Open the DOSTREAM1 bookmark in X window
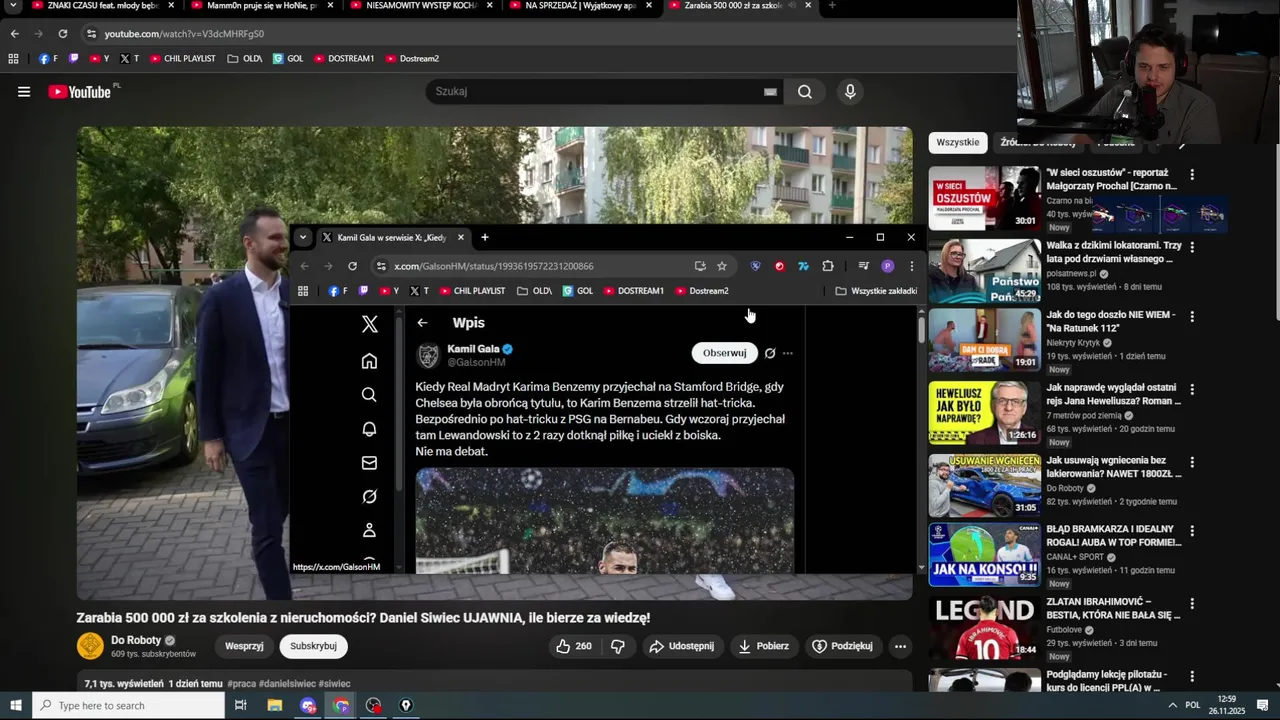This screenshot has height=720, width=1280. (634, 291)
